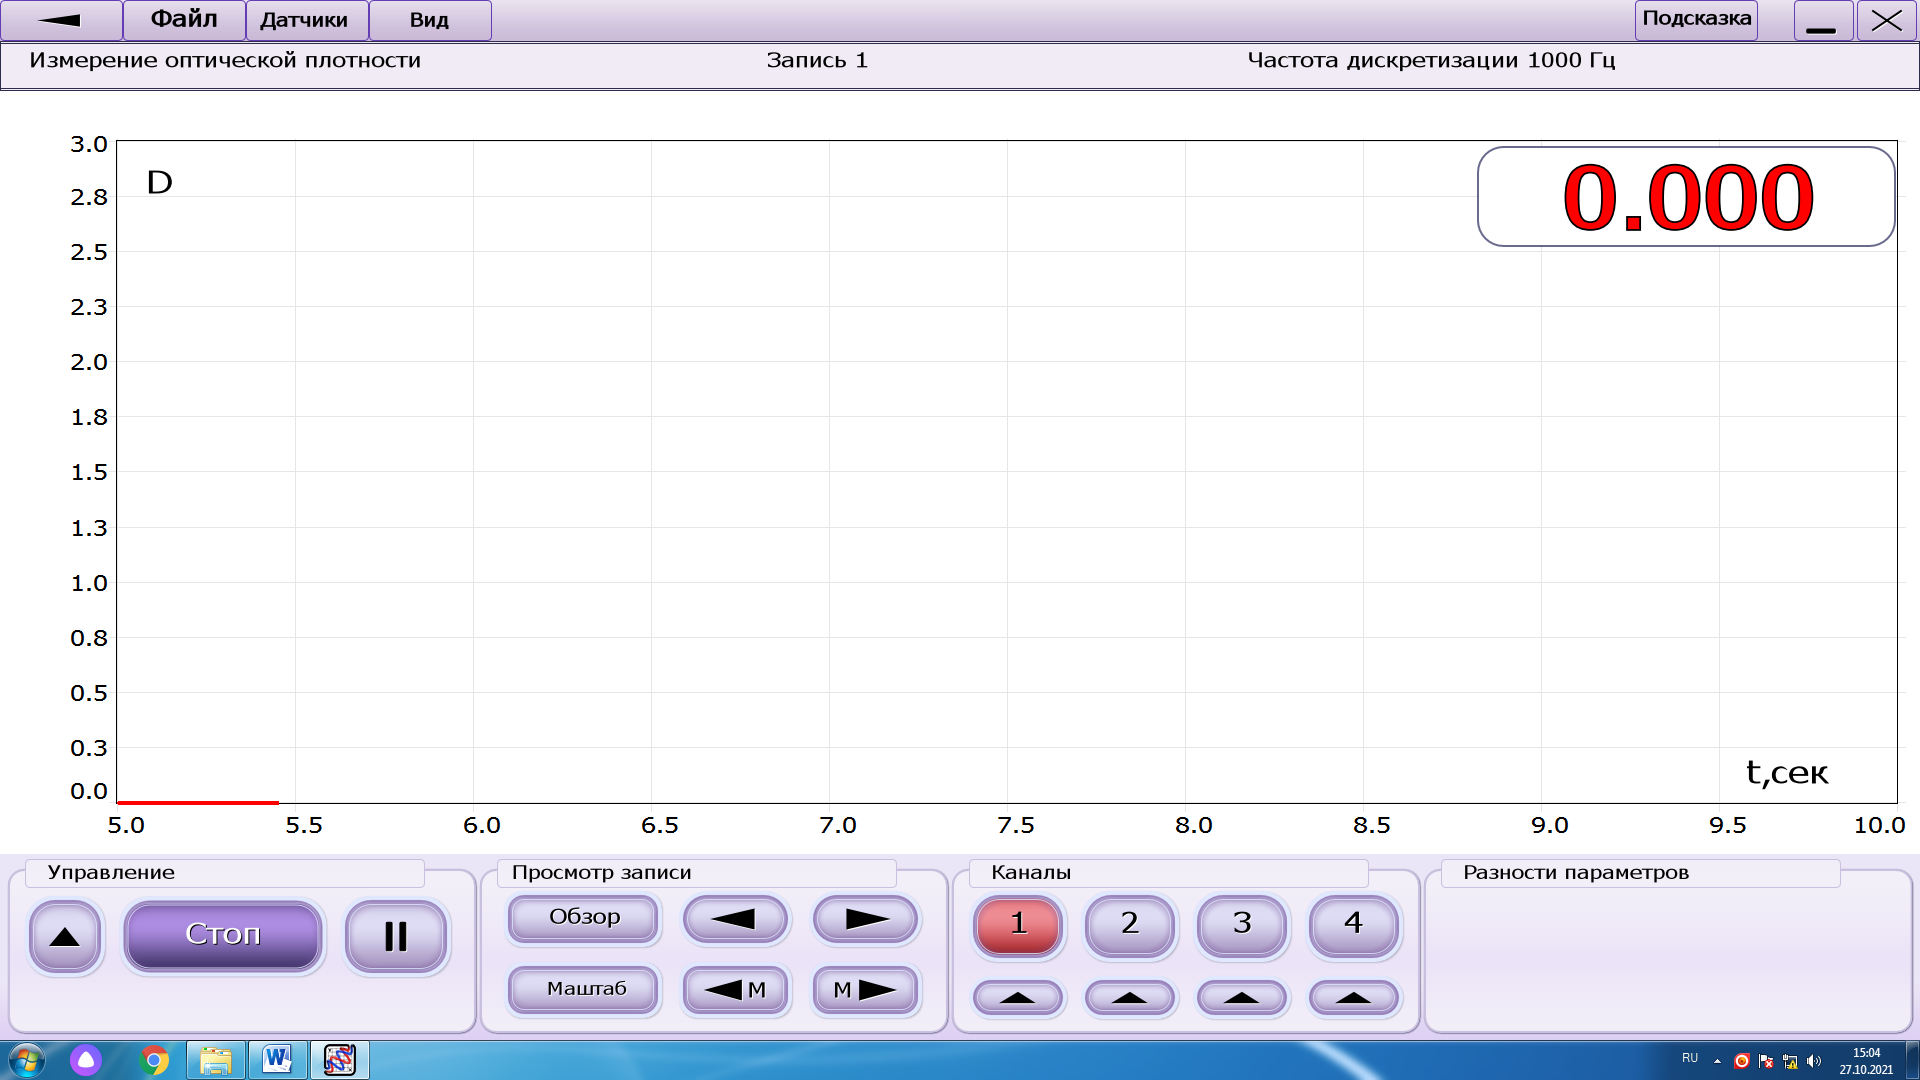Open the Файл menu
Screen dimensions: 1920x1080
184,20
